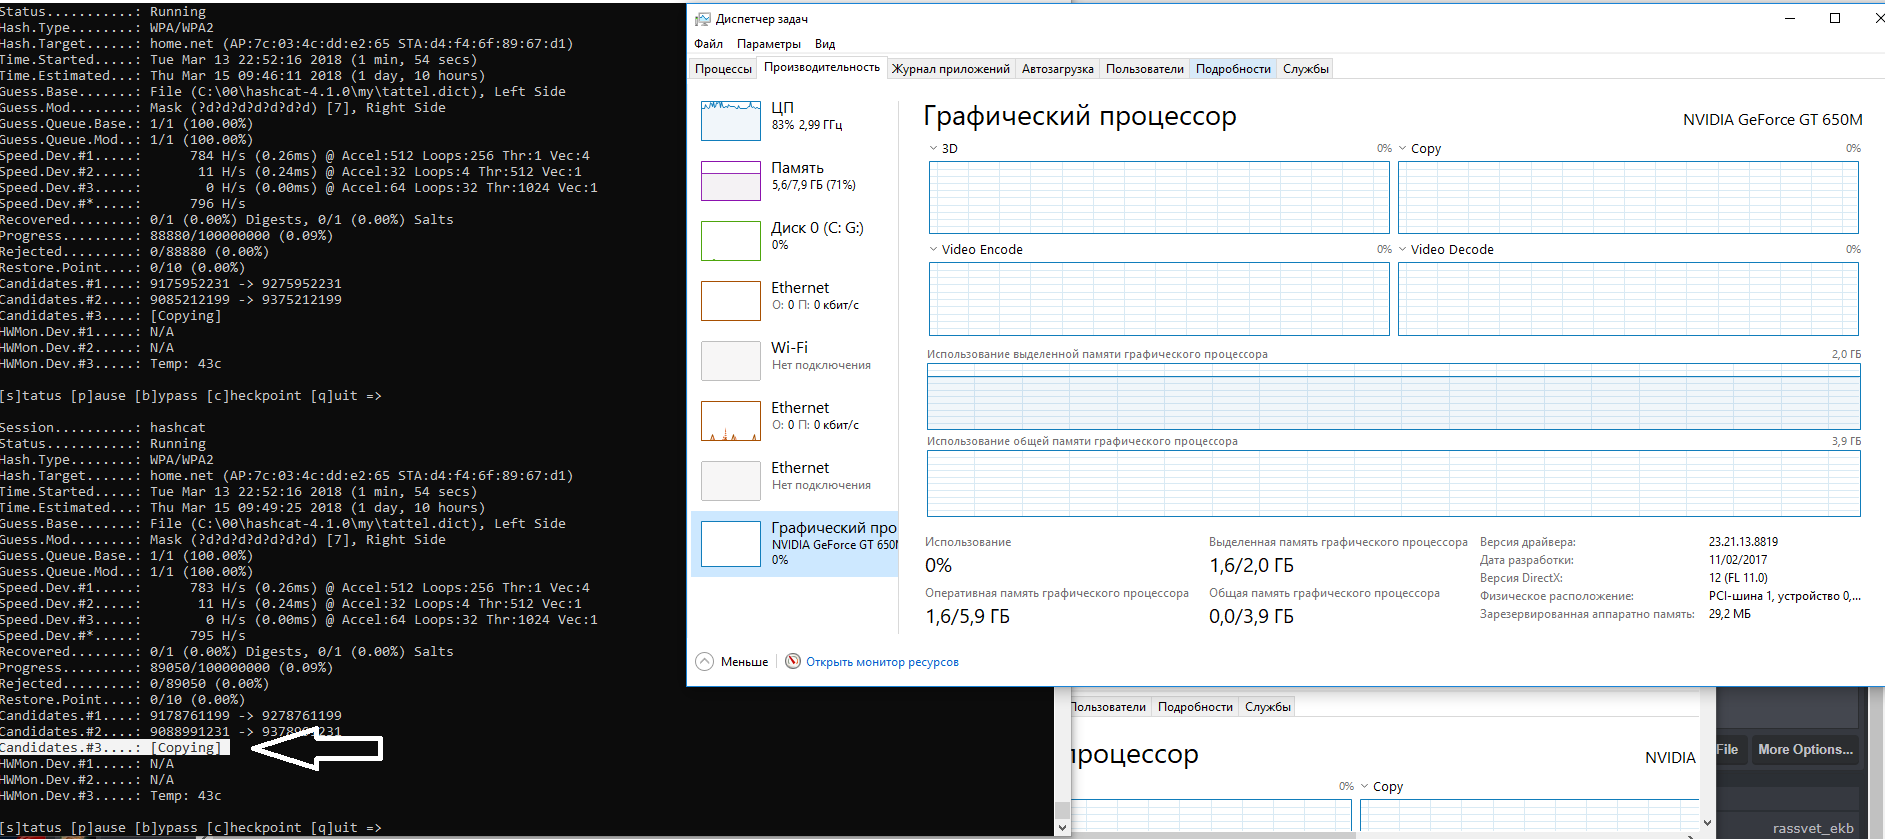Click the More Options... button
1885x839 pixels.
(1805, 750)
